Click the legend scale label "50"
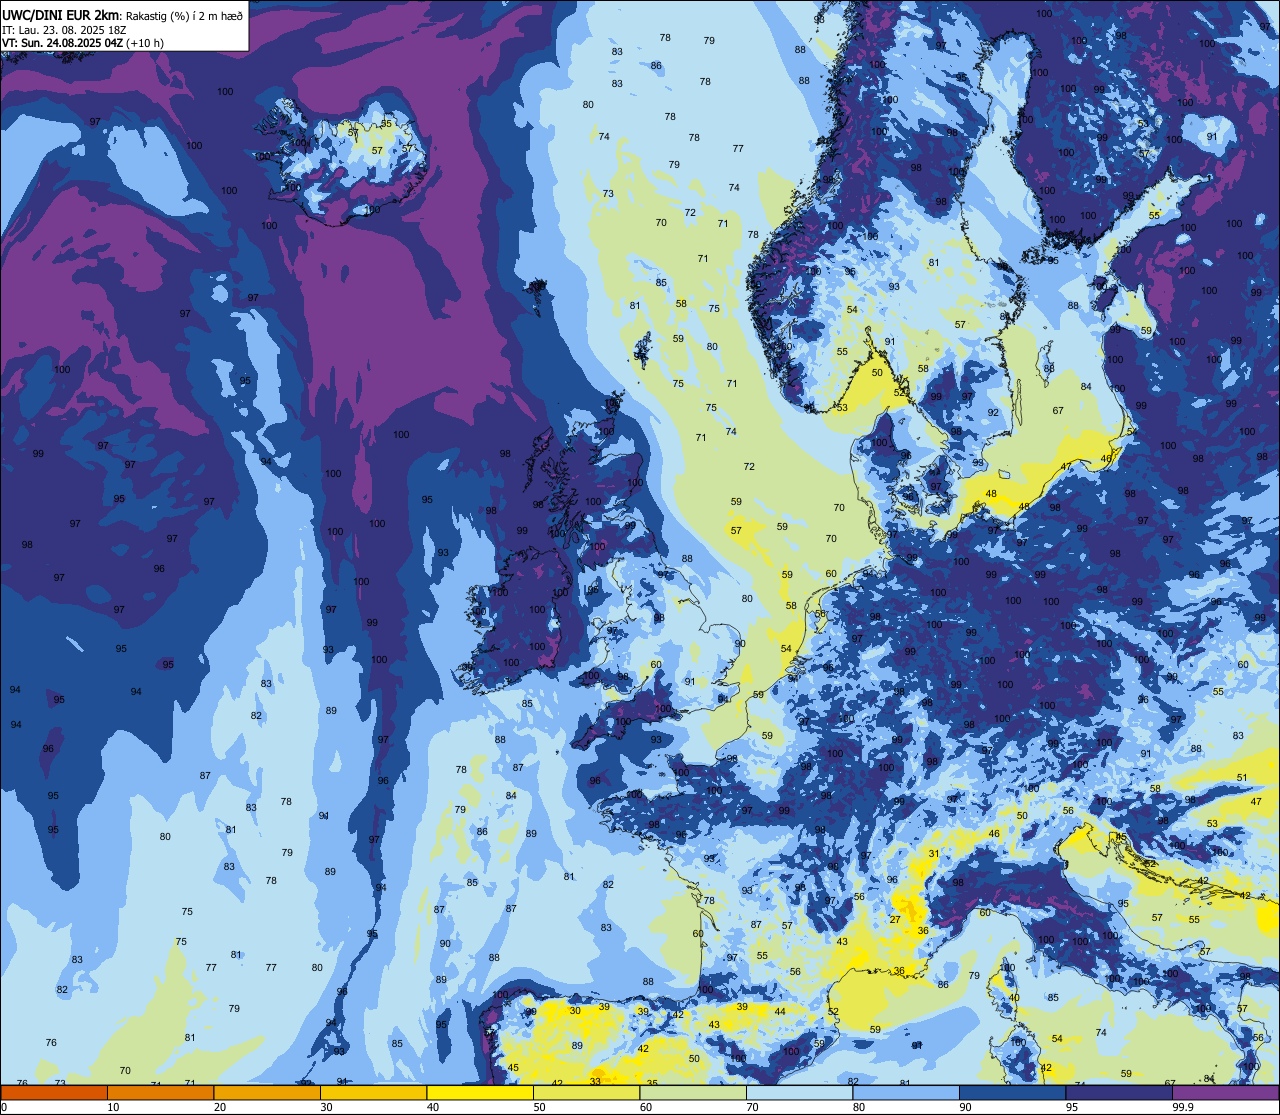 tap(539, 1107)
